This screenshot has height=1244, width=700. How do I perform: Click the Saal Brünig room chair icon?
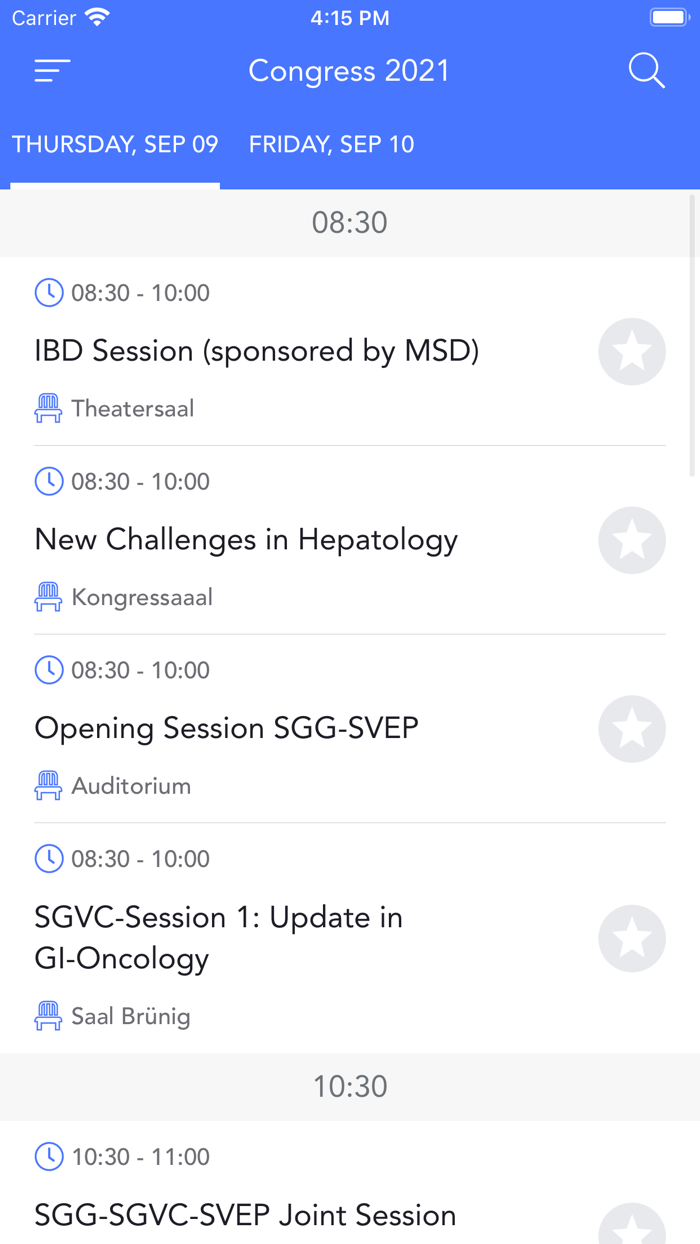pos(48,1016)
